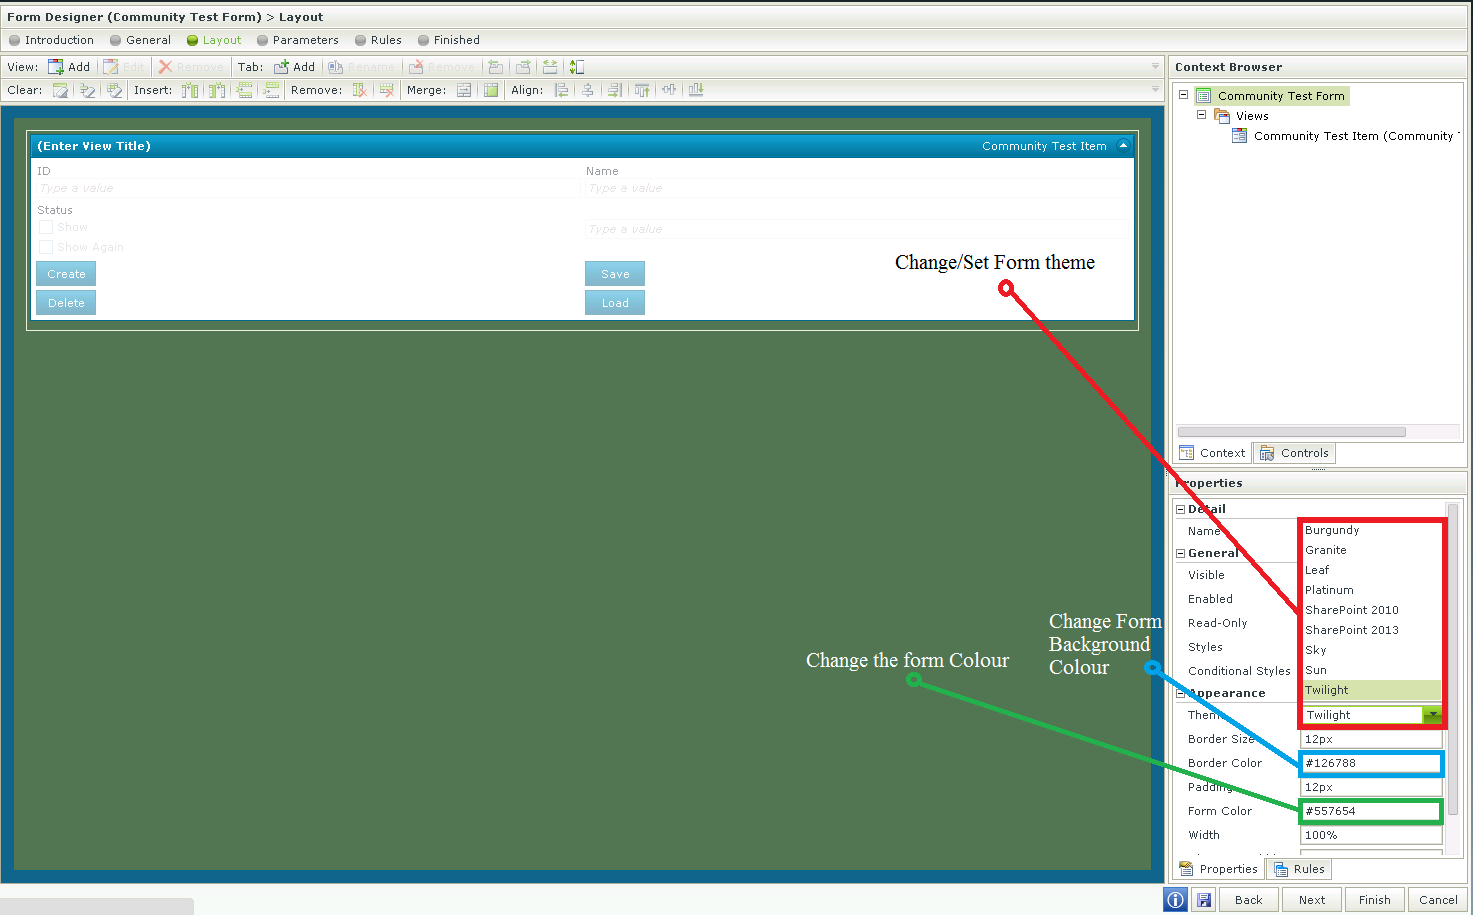Click the expand/collapse height toolbar icon
Image resolution: width=1473 pixels, height=915 pixels.
[577, 67]
